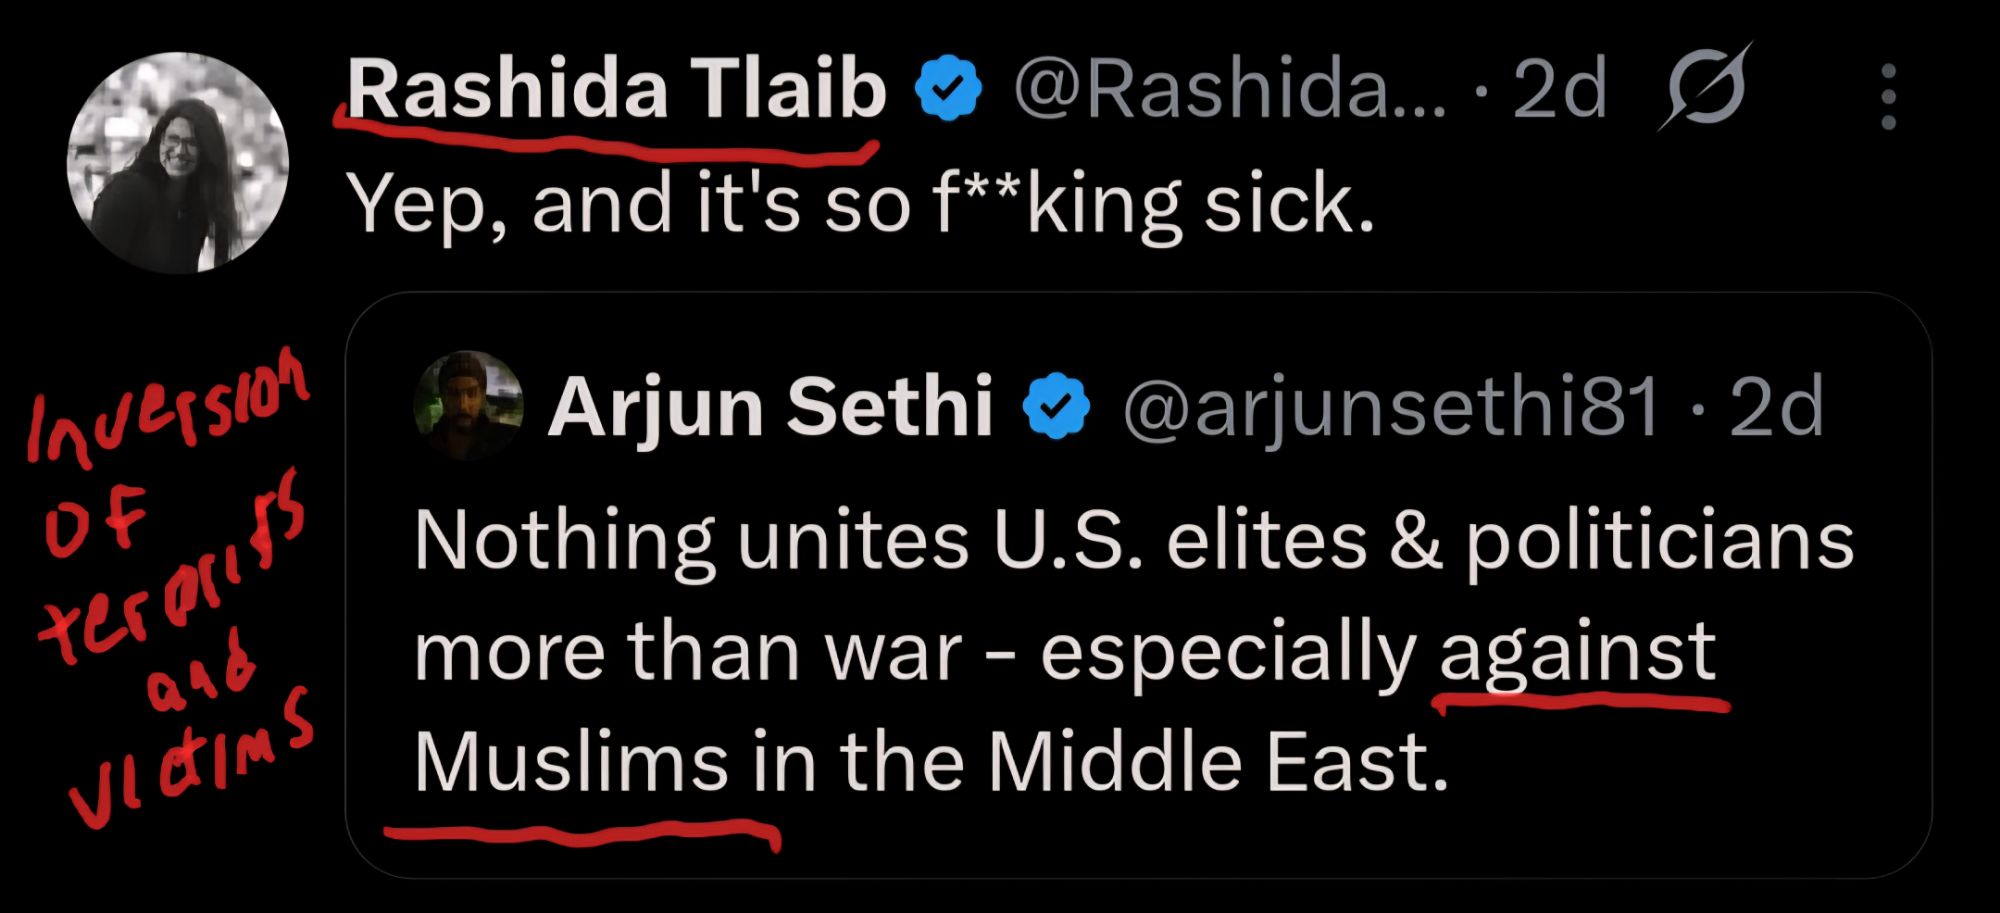
Task: Open the three-dot more options menu
Action: pyautogui.click(x=1888, y=97)
